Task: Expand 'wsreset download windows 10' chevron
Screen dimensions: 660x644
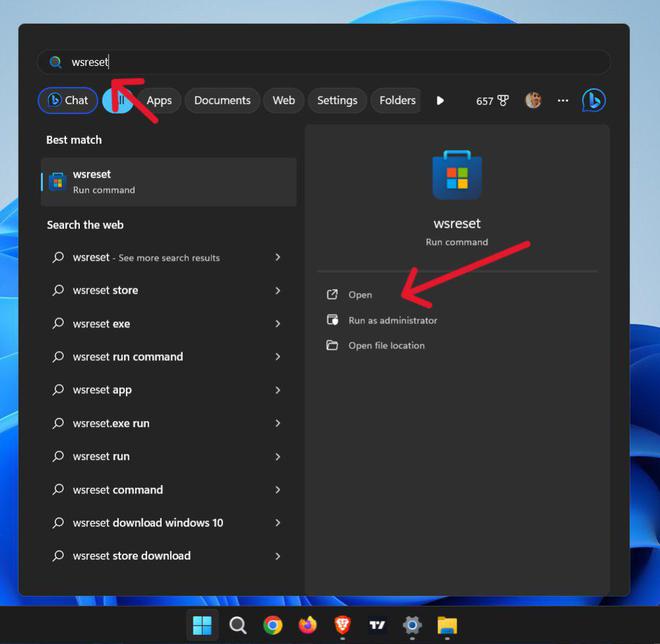Action: pos(277,522)
